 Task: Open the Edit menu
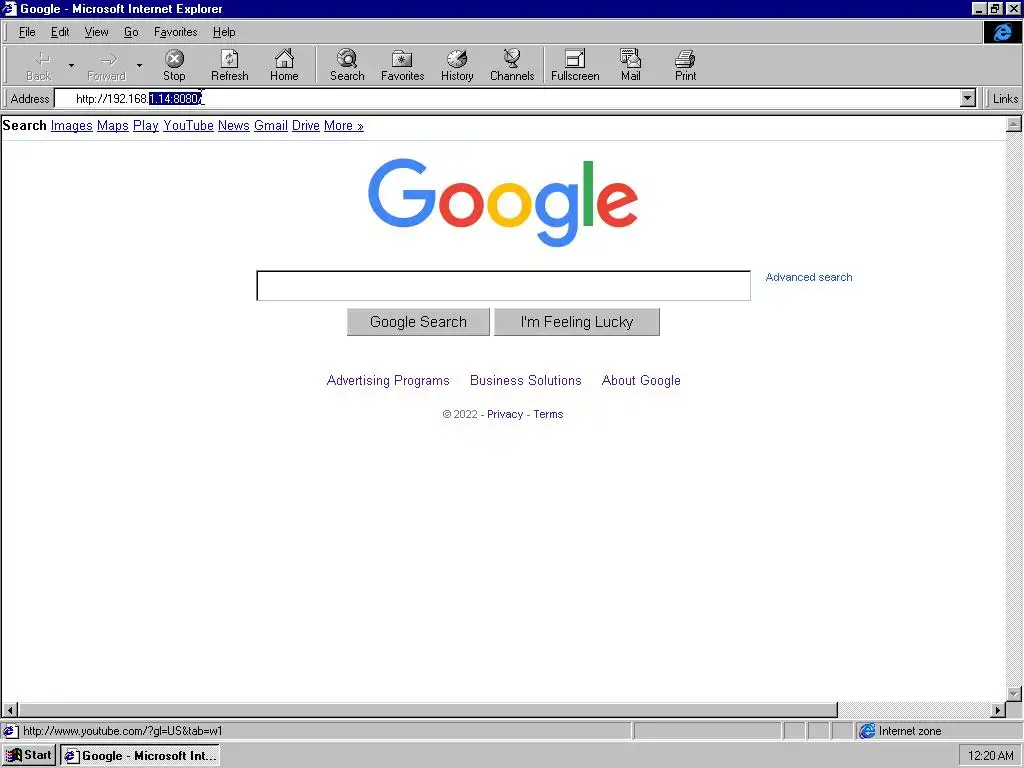(60, 32)
